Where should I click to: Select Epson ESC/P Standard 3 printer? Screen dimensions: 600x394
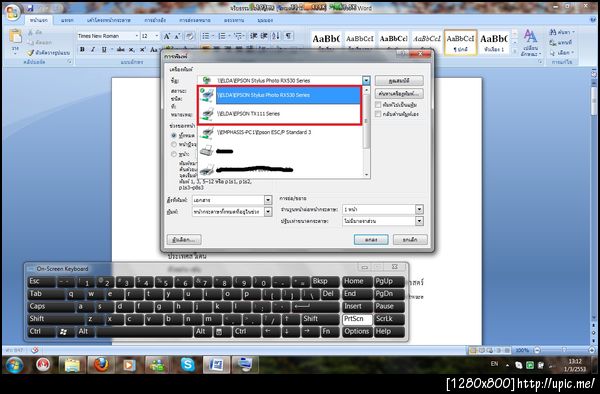click(x=280, y=132)
